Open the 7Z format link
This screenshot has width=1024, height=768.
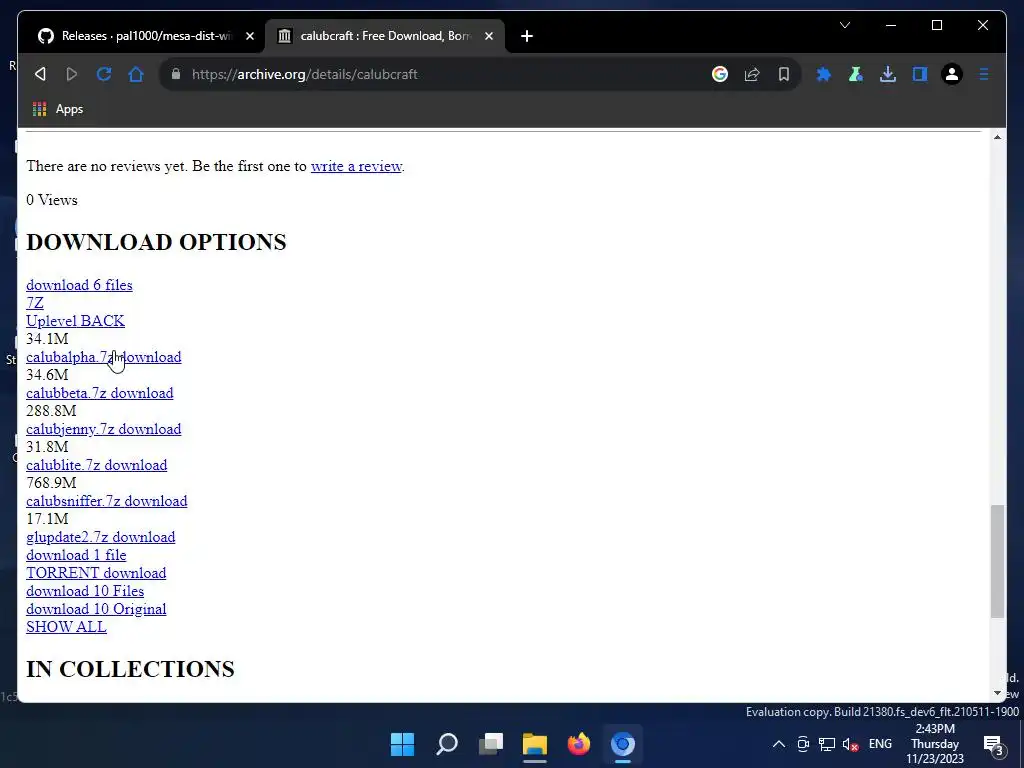click(35, 303)
